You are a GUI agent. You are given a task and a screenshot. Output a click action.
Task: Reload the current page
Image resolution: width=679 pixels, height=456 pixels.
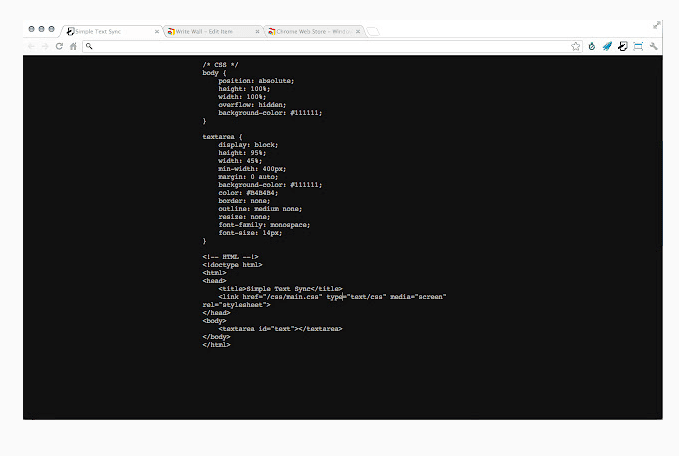click(x=59, y=46)
